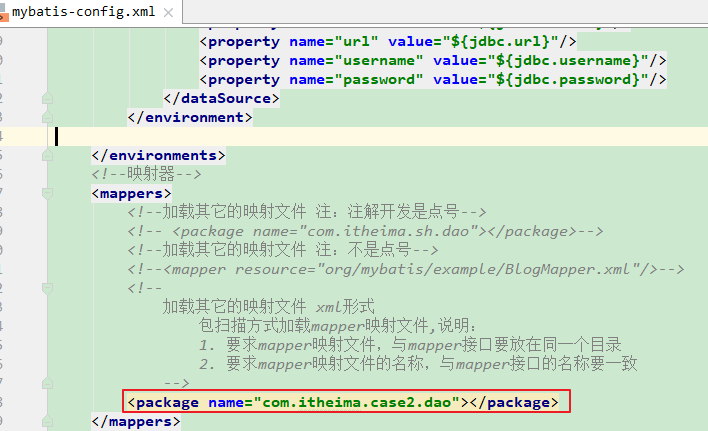Viewport: 708px width, 431px height.
Task: Click the name="password" attribute
Action: coord(356,79)
